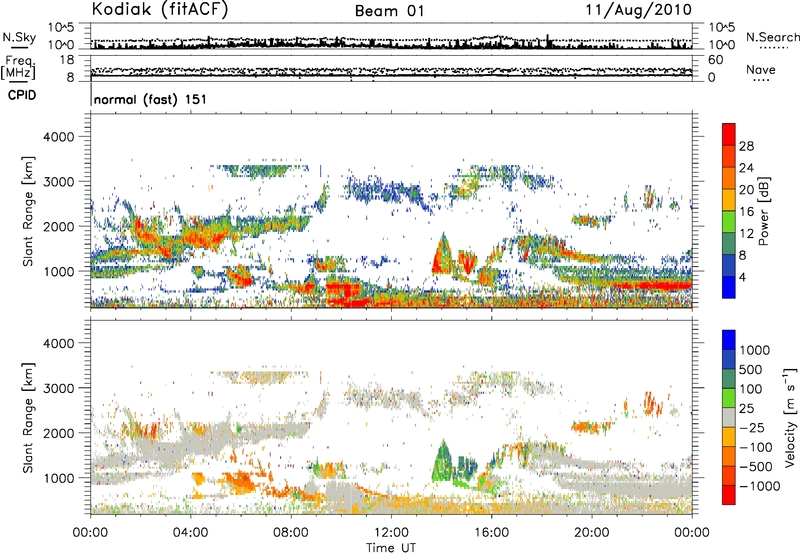Click the "4" value on Power color bar
This screenshot has width=800, height=554.
click(742, 277)
